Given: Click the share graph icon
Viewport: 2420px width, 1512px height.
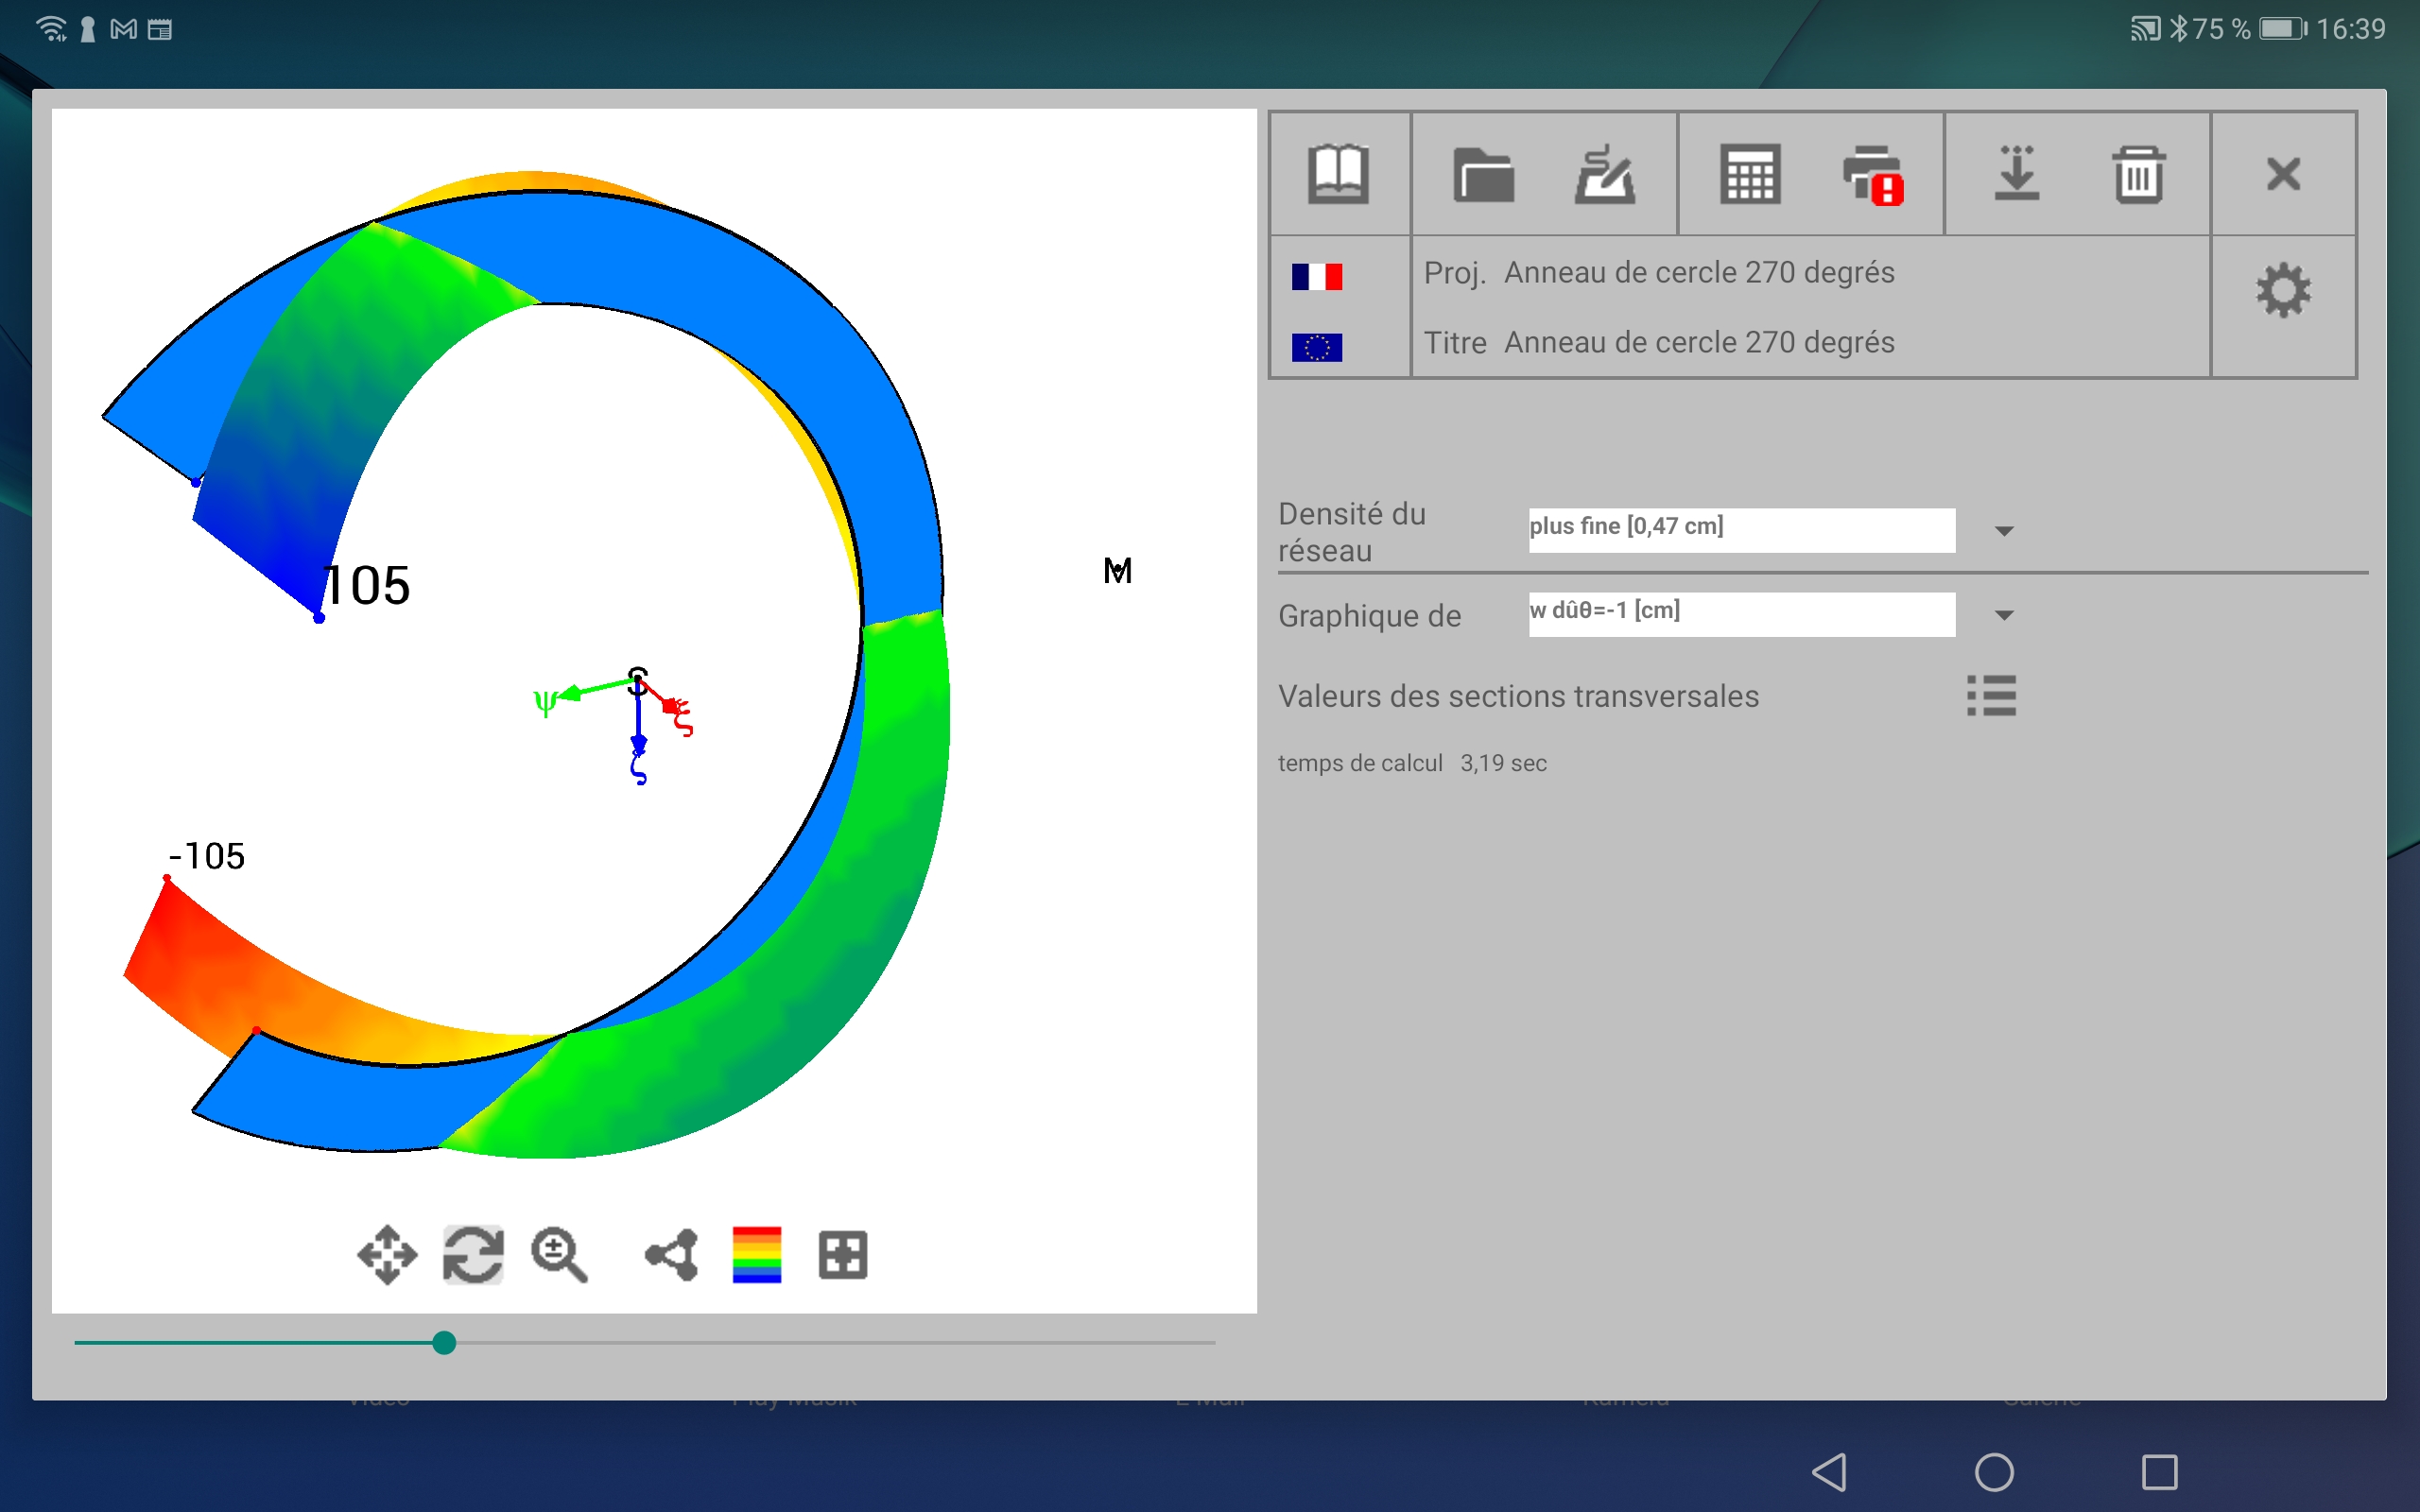Looking at the screenshot, I should [x=672, y=1254].
